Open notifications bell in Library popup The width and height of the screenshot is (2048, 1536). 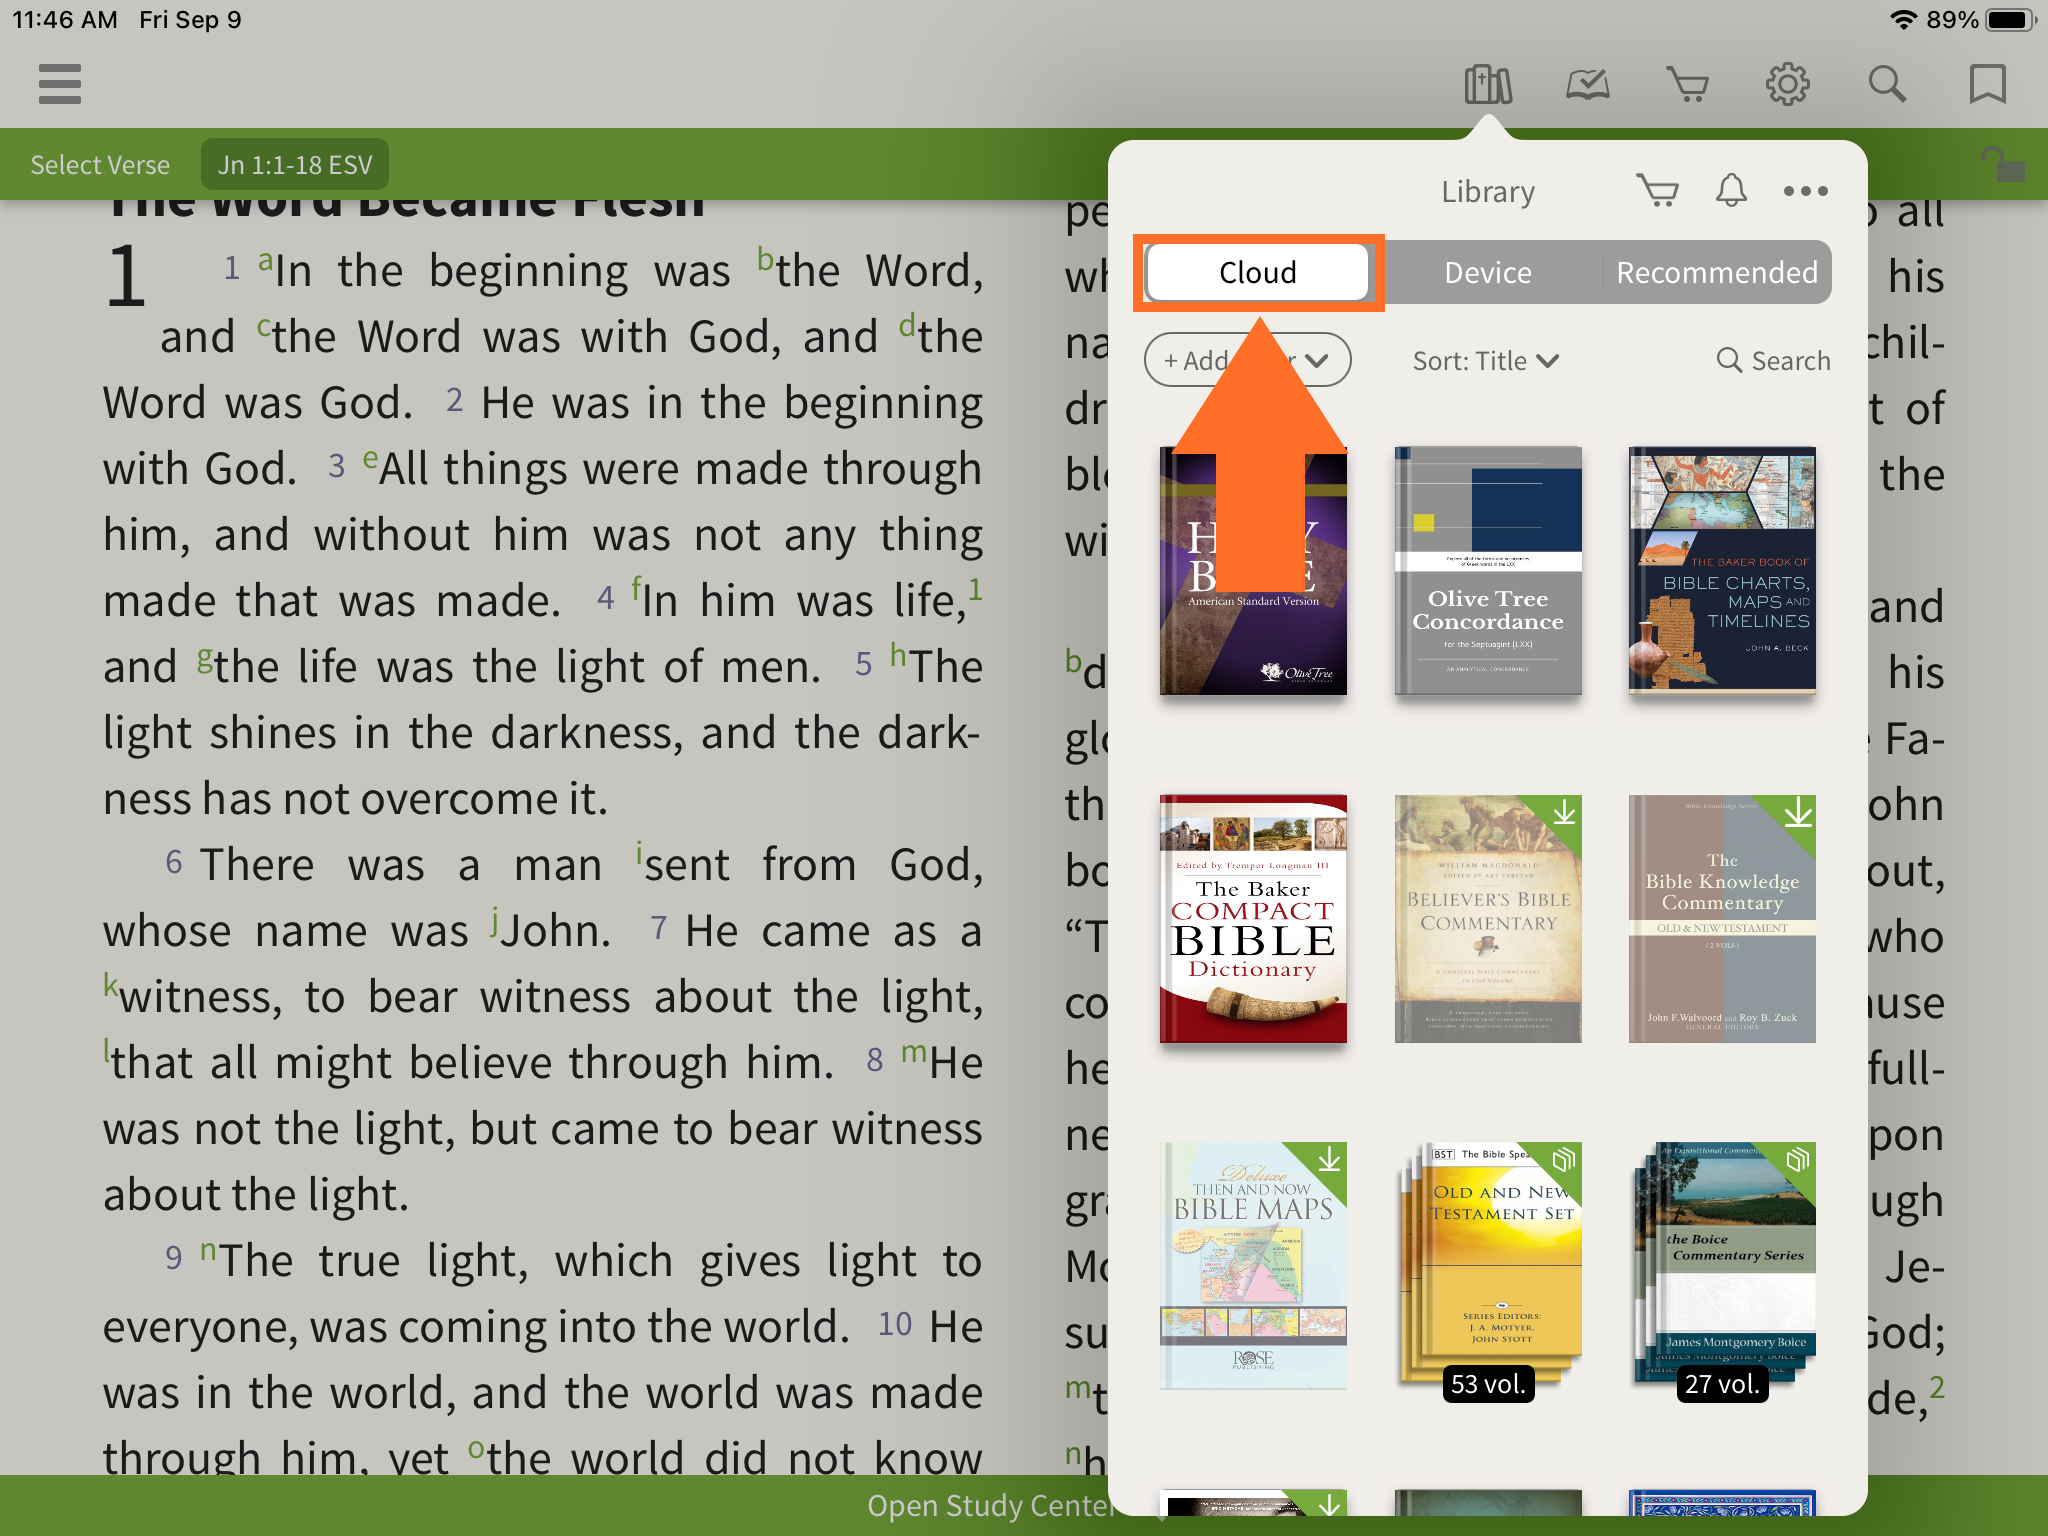point(1732,190)
